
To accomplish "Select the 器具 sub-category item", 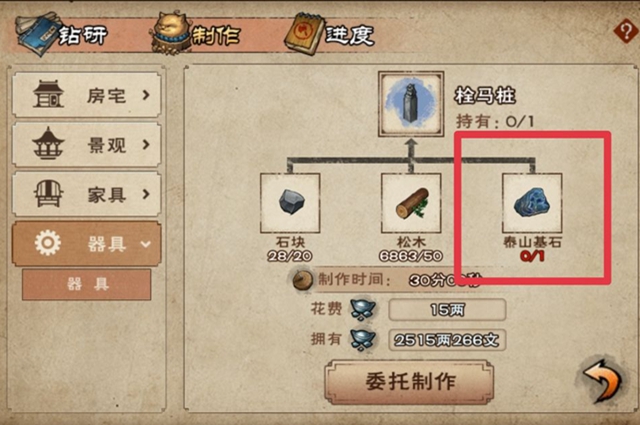I will pyautogui.click(x=87, y=284).
